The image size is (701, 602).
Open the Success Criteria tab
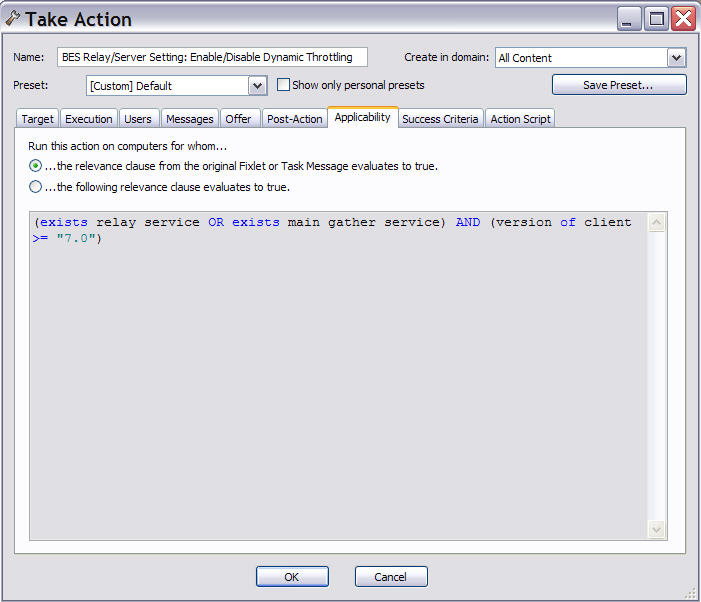pyautogui.click(x=440, y=119)
